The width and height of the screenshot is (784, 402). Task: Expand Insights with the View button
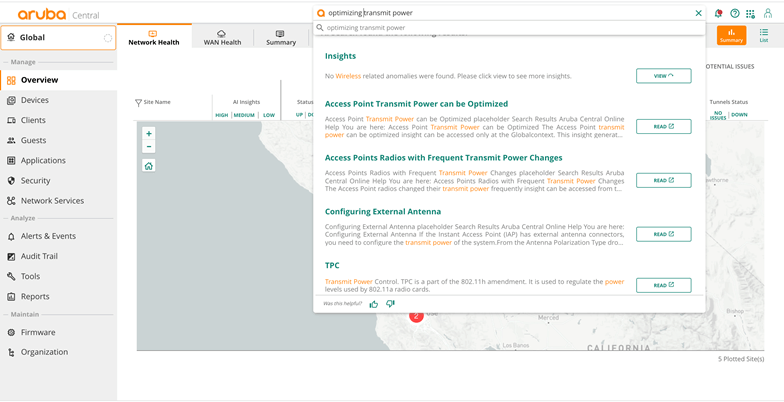click(x=663, y=76)
